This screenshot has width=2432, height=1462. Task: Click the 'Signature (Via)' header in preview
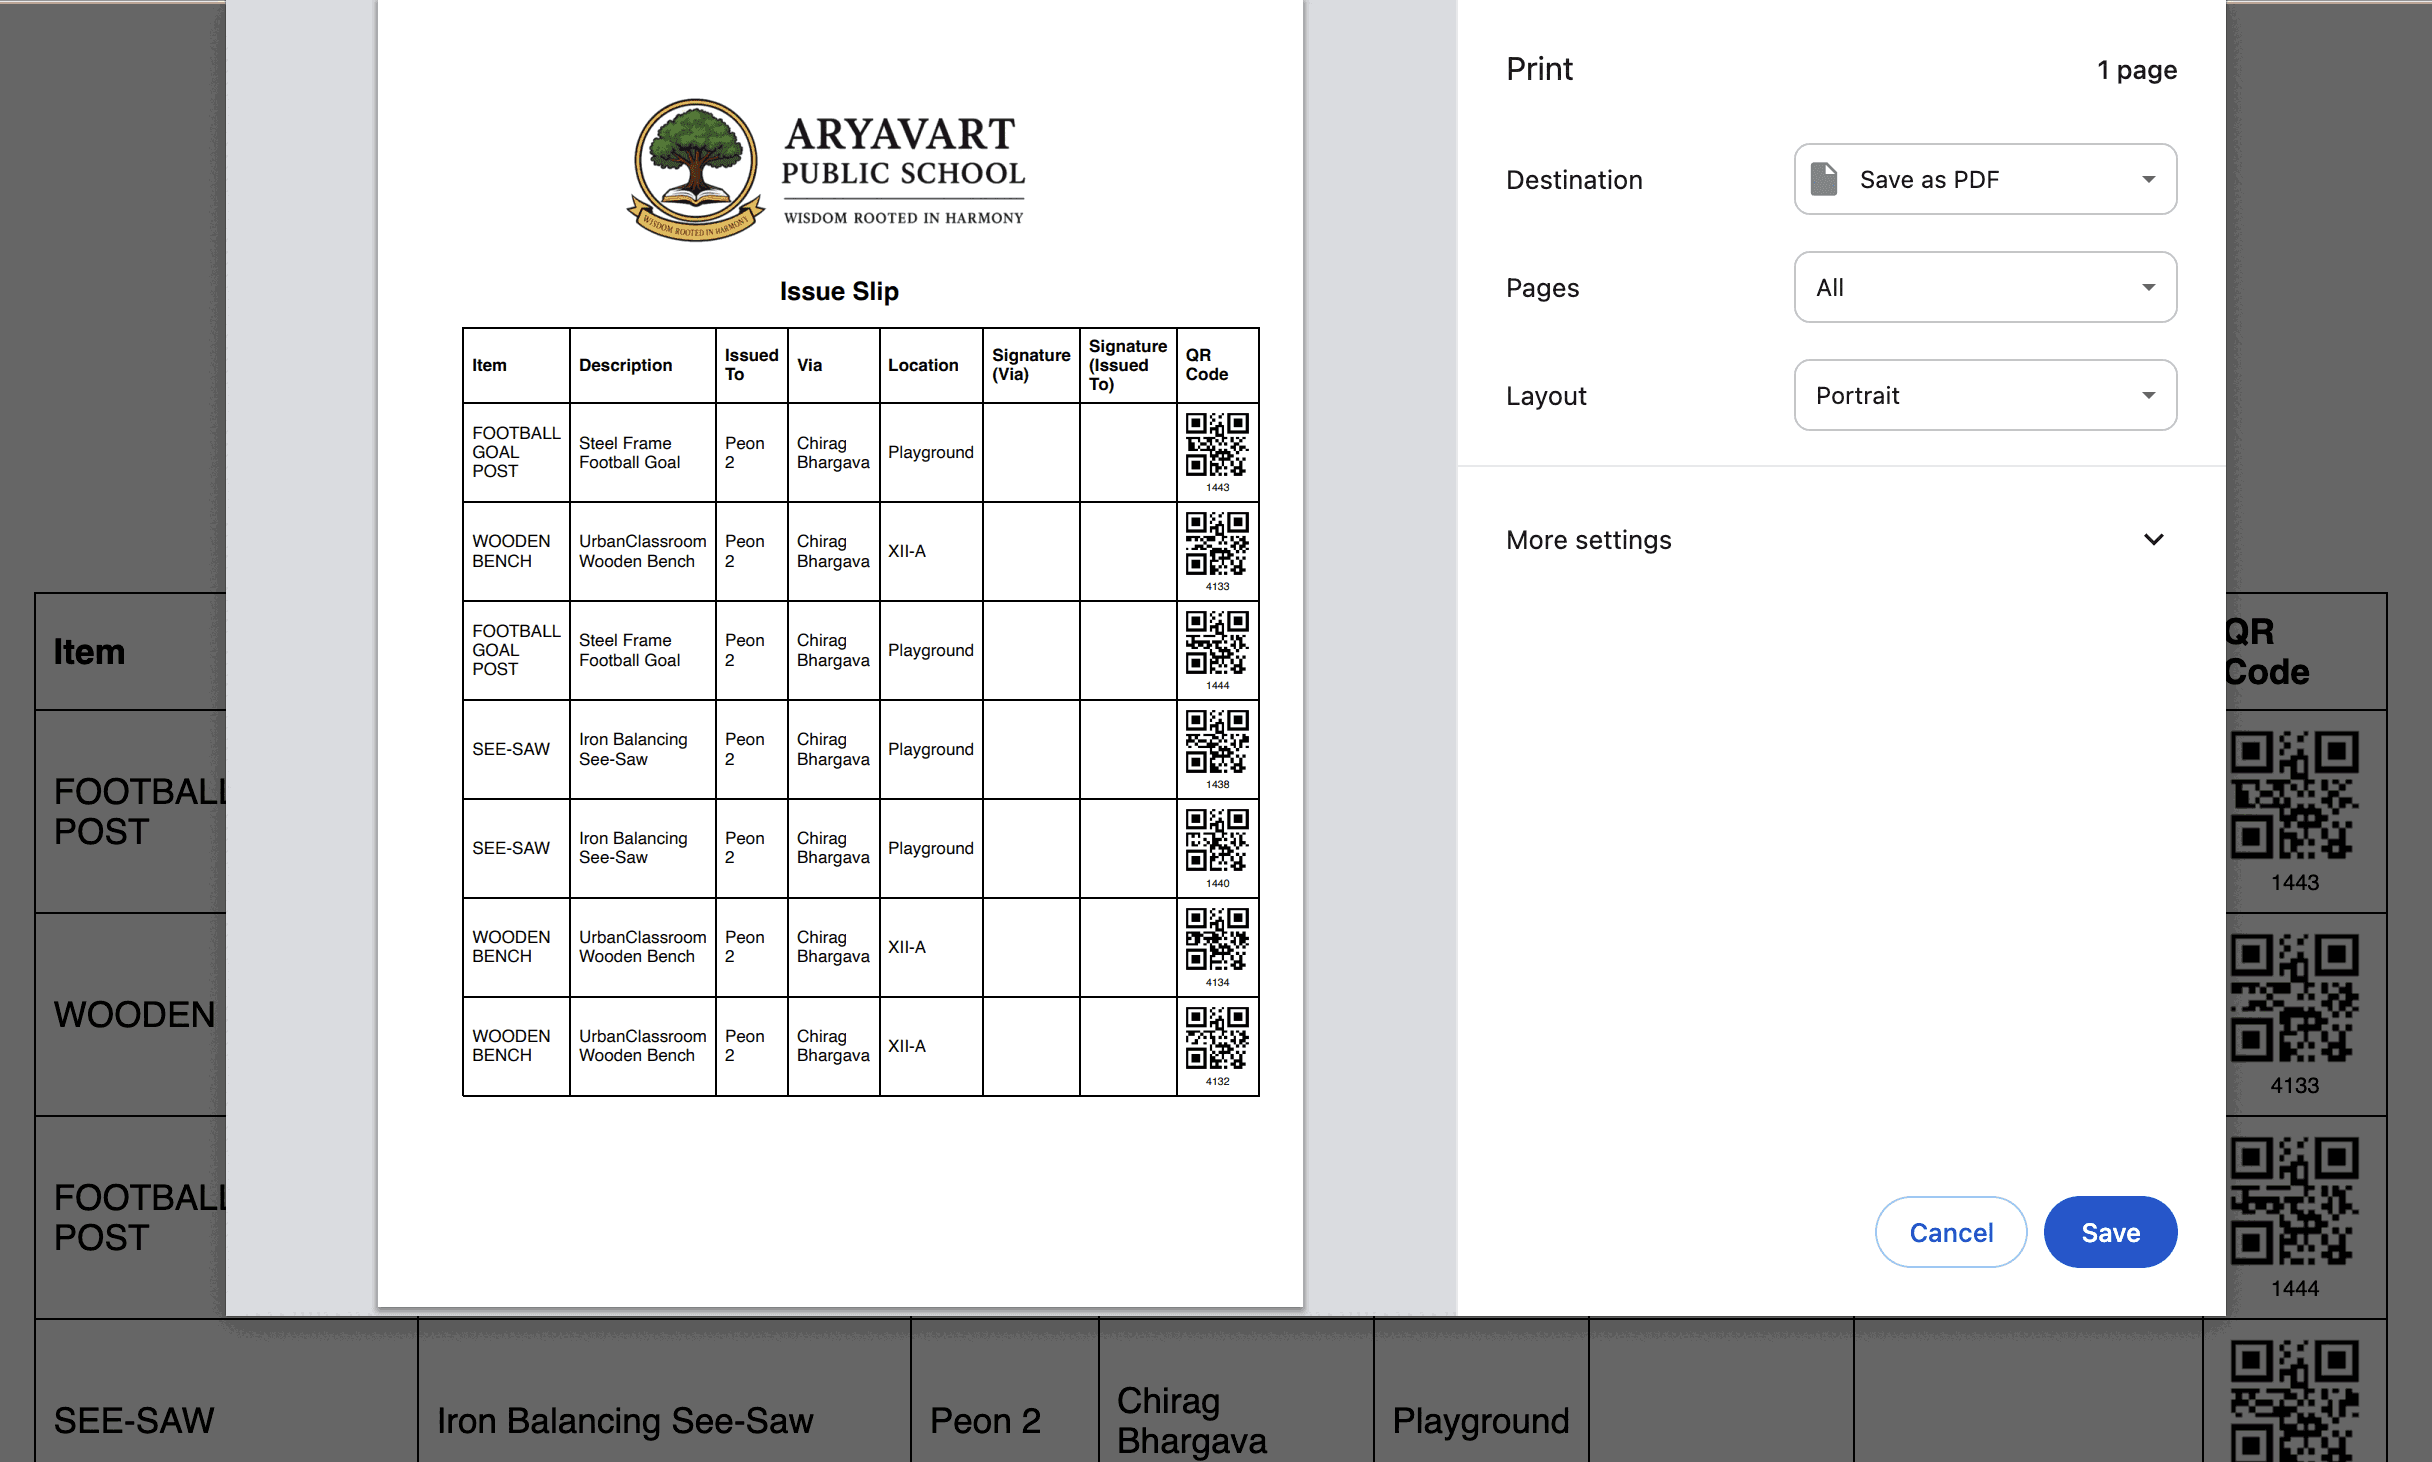click(1031, 365)
